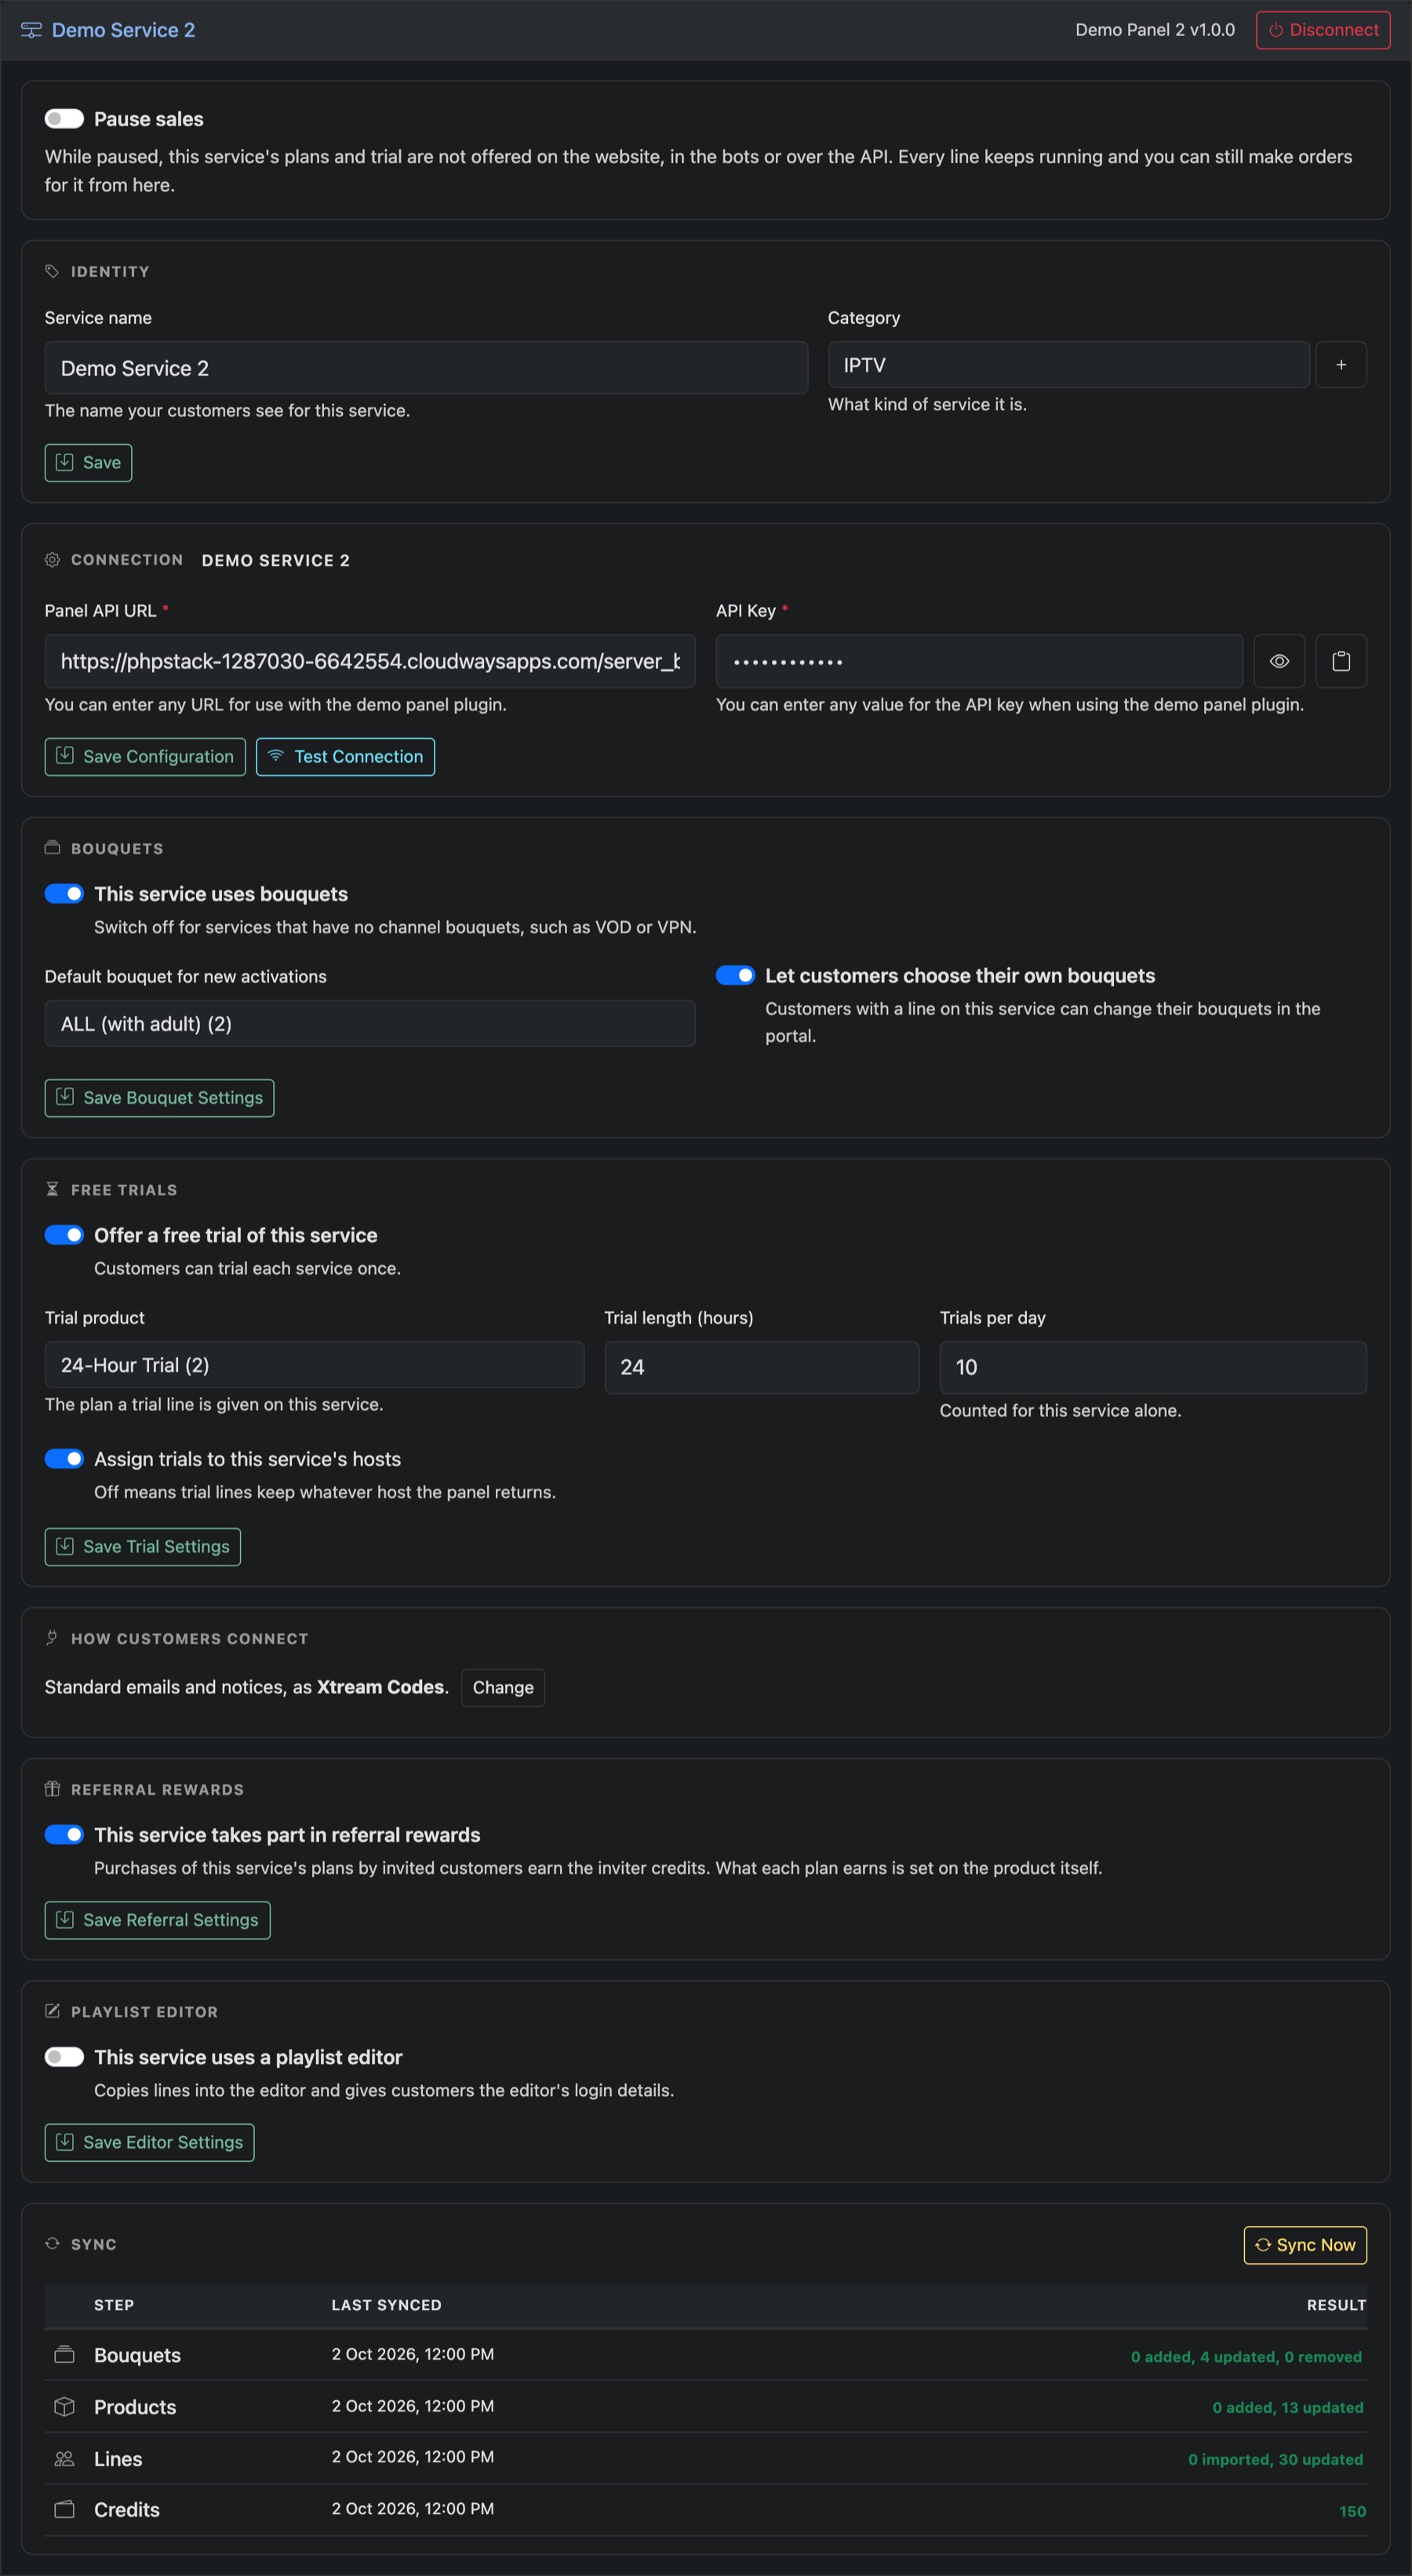This screenshot has height=2576, width=1412.
Task: Open the Default bouquet for new activations dropdown
Action: point(370,1024)
